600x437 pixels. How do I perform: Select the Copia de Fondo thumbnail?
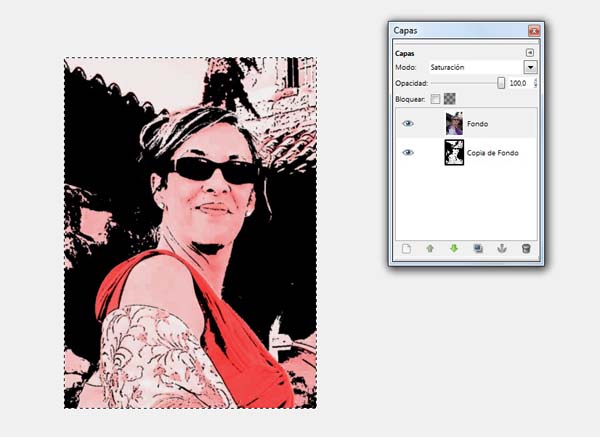[x=454, y=152]
